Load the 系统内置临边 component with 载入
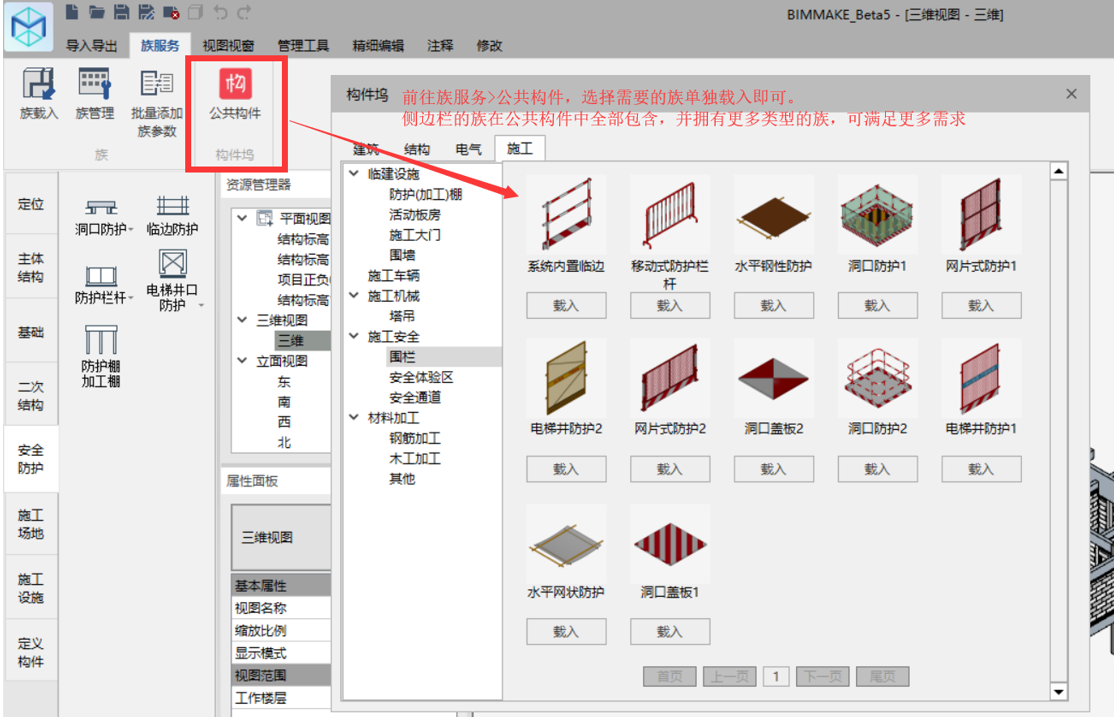 pos(566,306)
